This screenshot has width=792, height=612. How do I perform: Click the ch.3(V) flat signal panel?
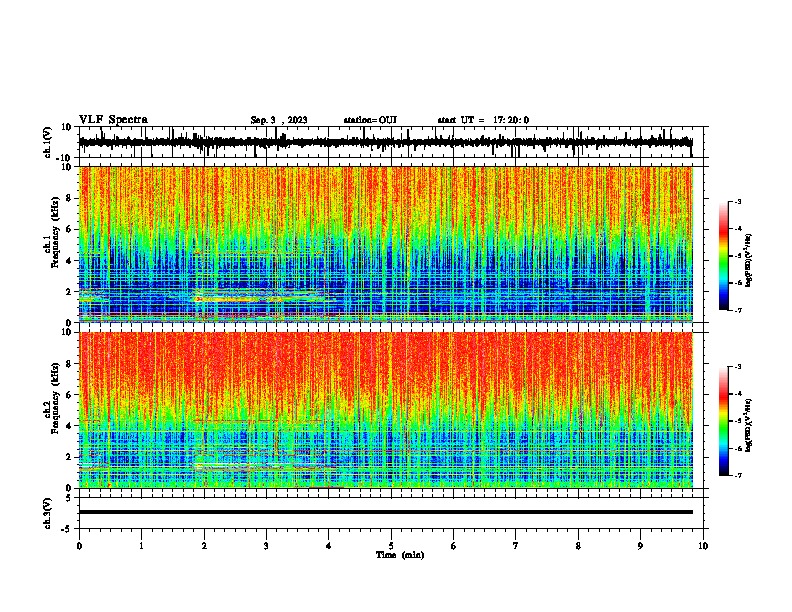393,513
